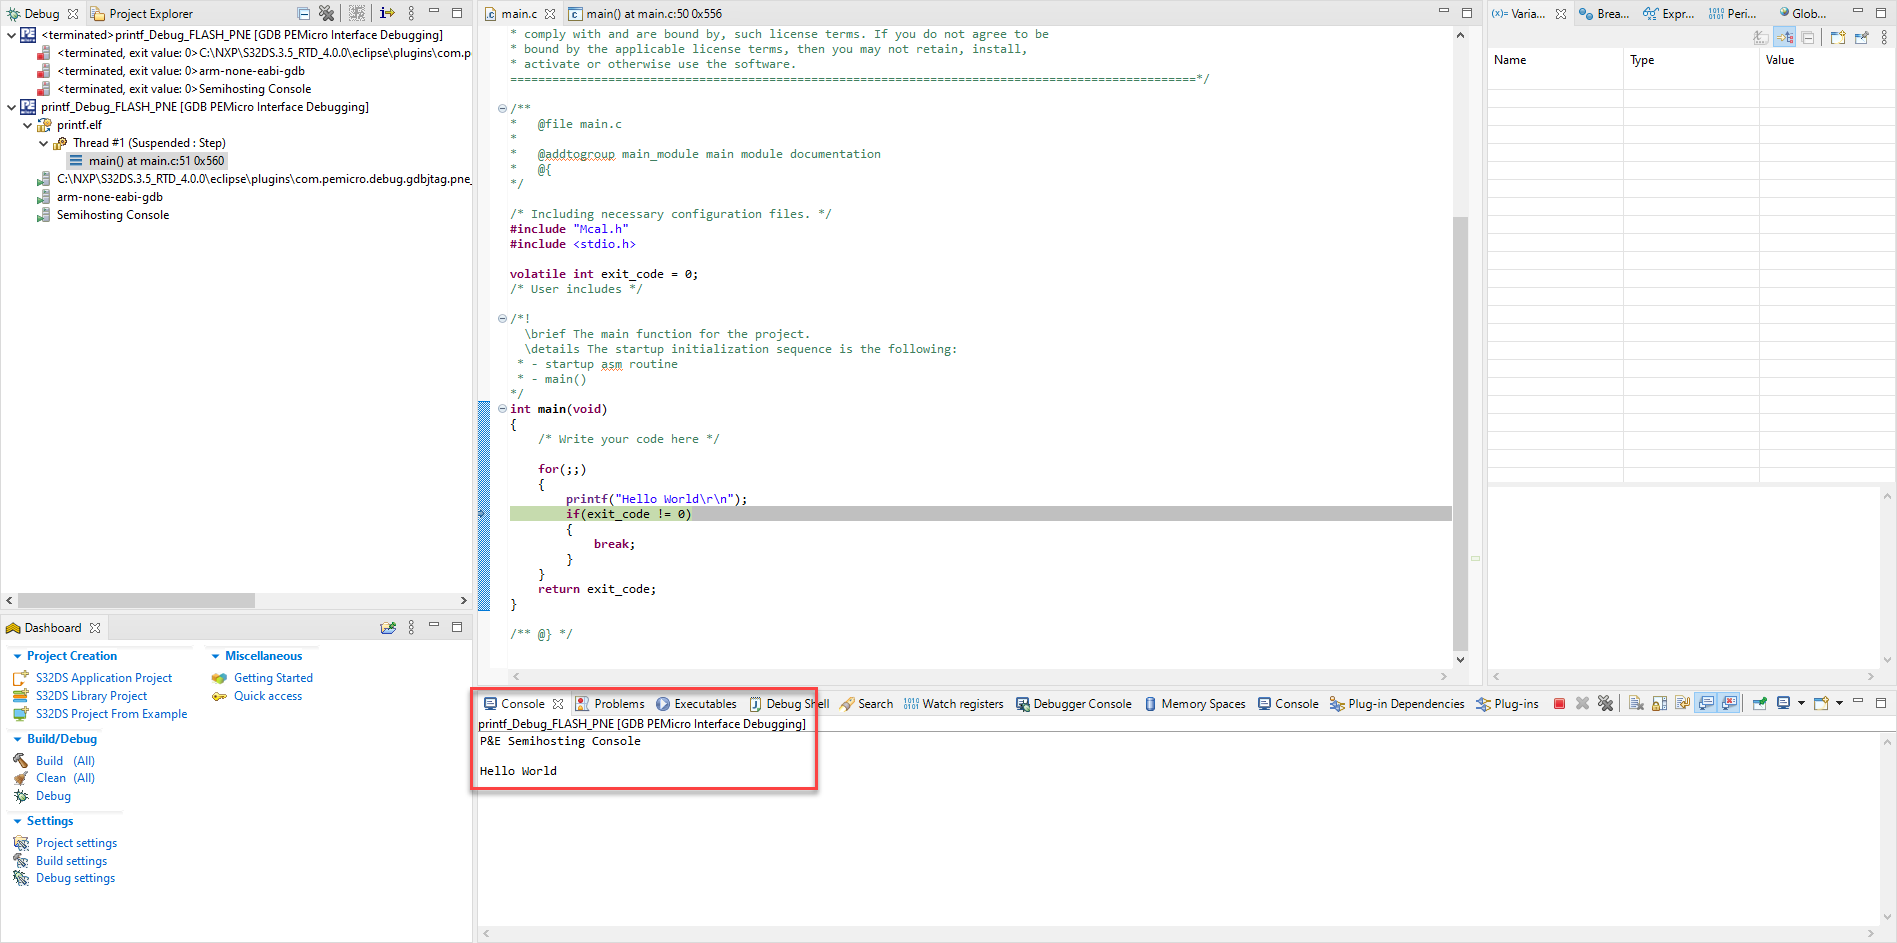Switch to the Project Explorer tab

(x=142, y=13)
